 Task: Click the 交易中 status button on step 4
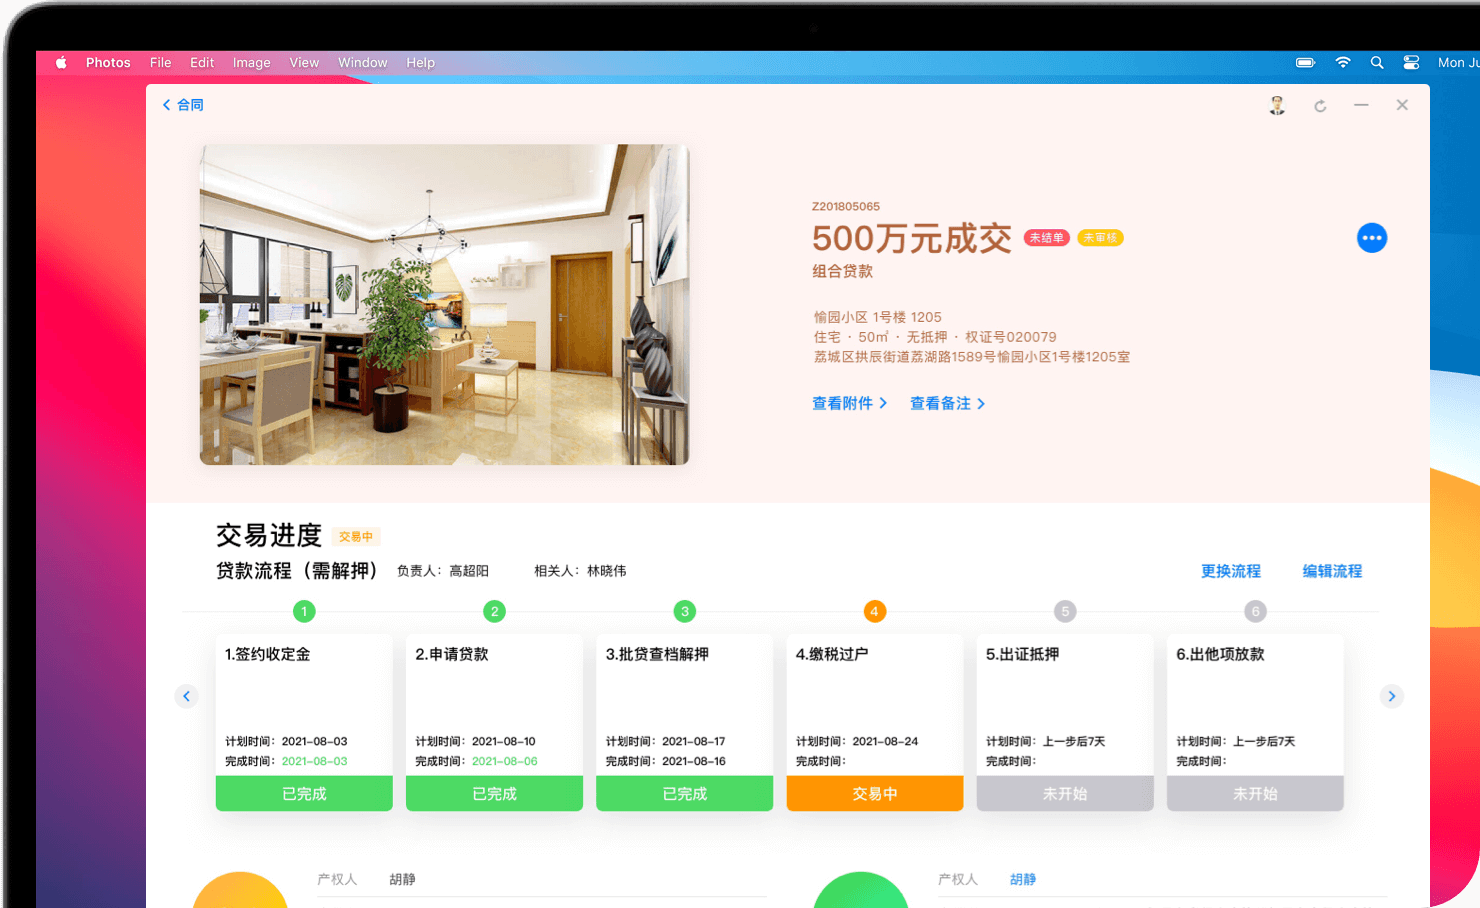(x=874, y=793)
